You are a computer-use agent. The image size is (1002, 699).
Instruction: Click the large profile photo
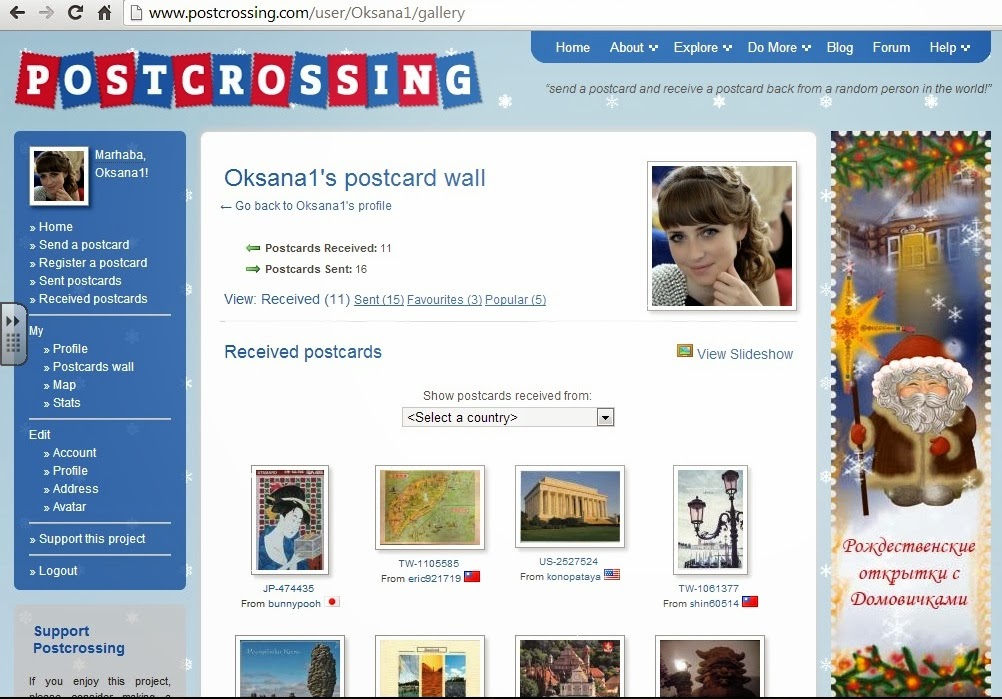721,236
